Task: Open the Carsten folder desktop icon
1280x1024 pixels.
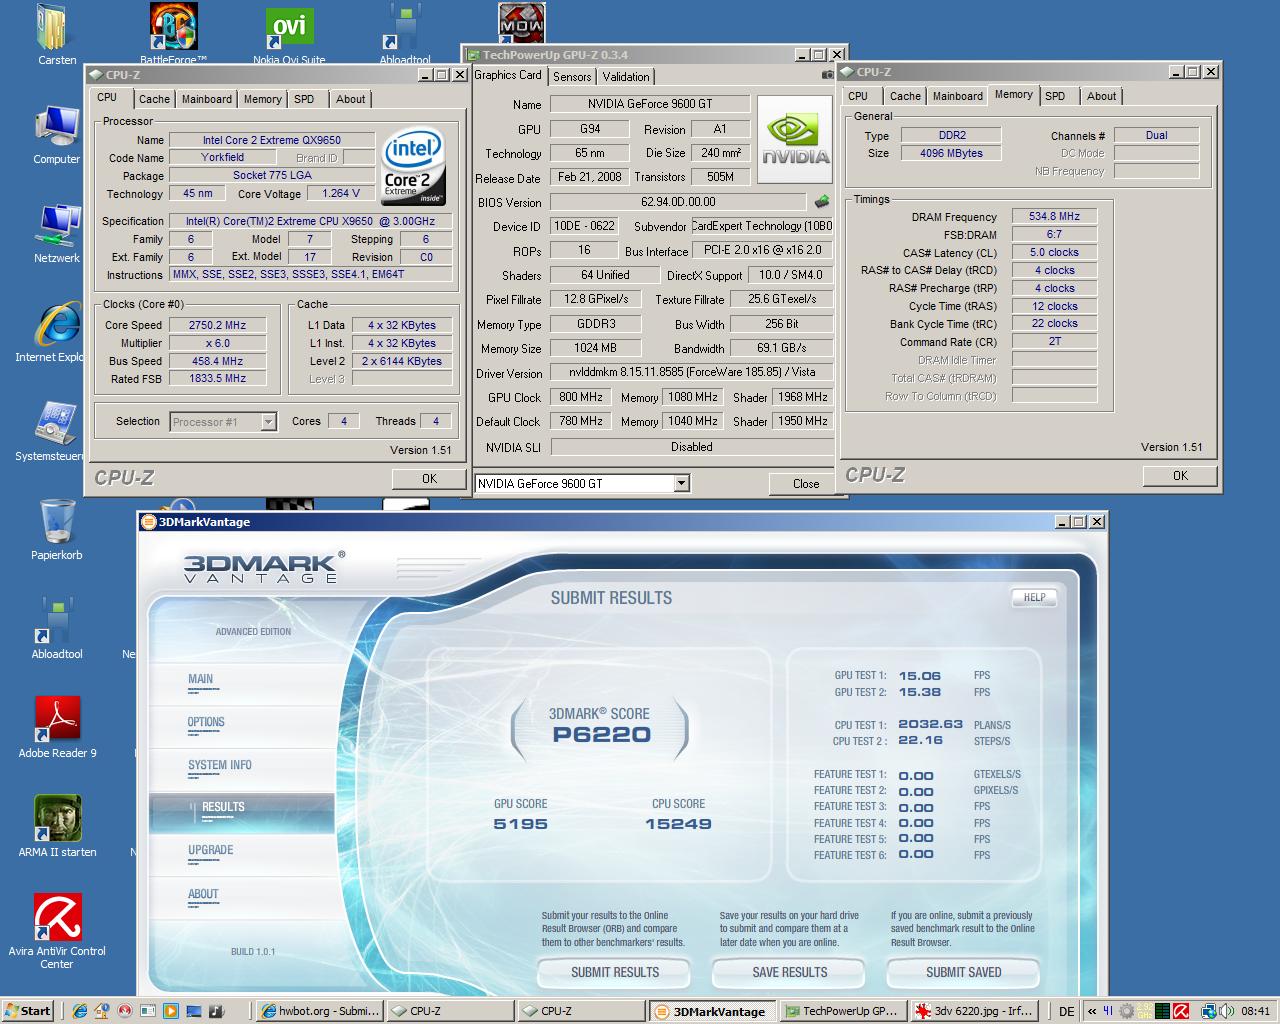Action: coord(56,35)
